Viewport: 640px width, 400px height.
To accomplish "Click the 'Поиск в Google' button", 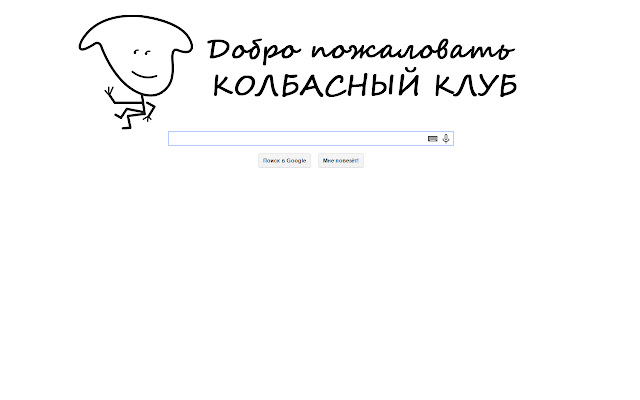I will pos(284,160).
